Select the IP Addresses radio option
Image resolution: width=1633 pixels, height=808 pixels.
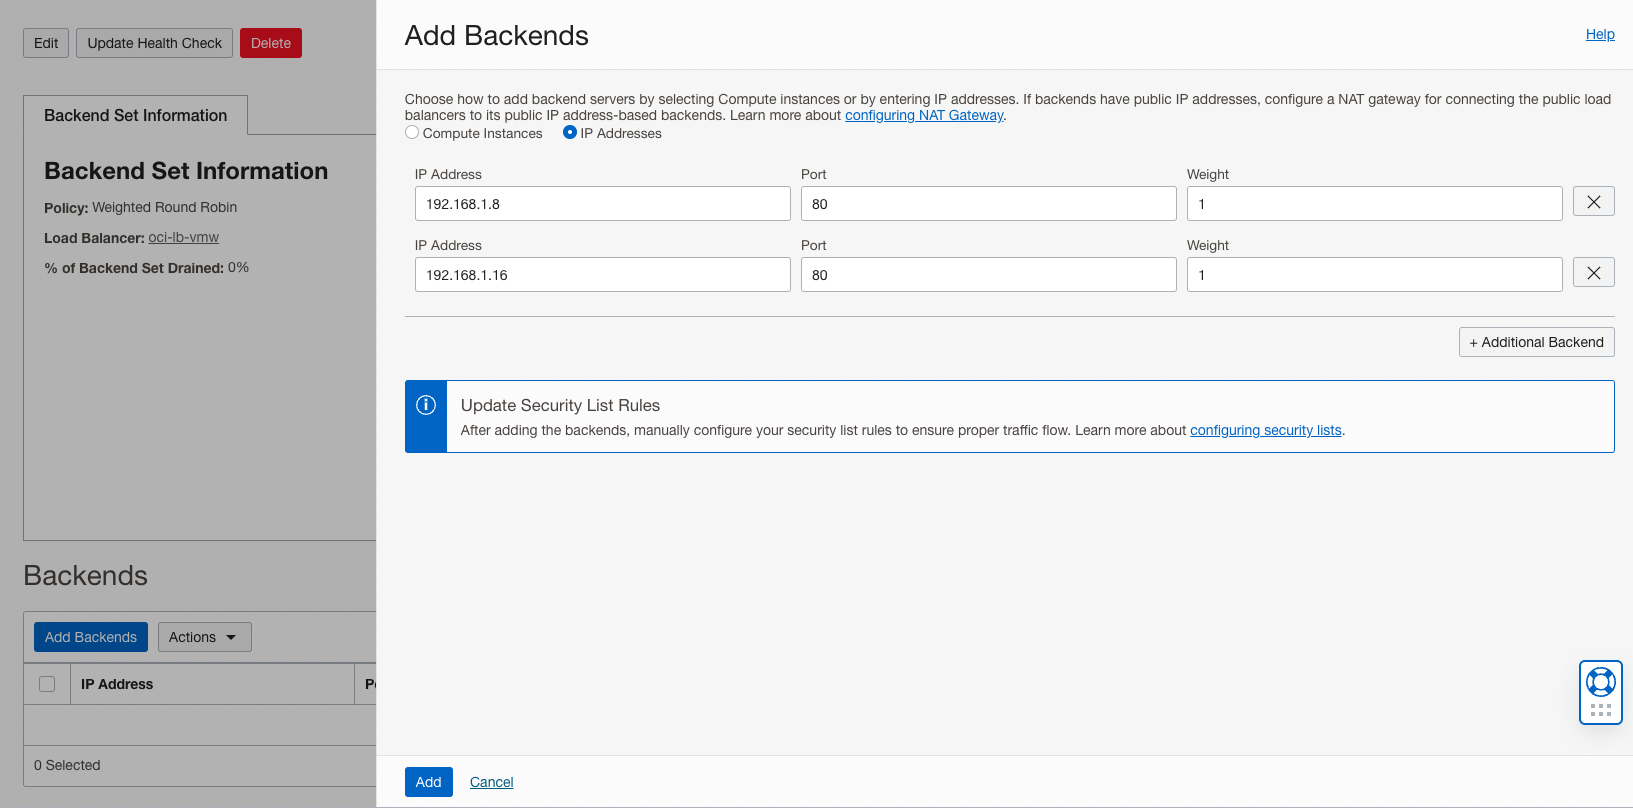tap(570, 133)
